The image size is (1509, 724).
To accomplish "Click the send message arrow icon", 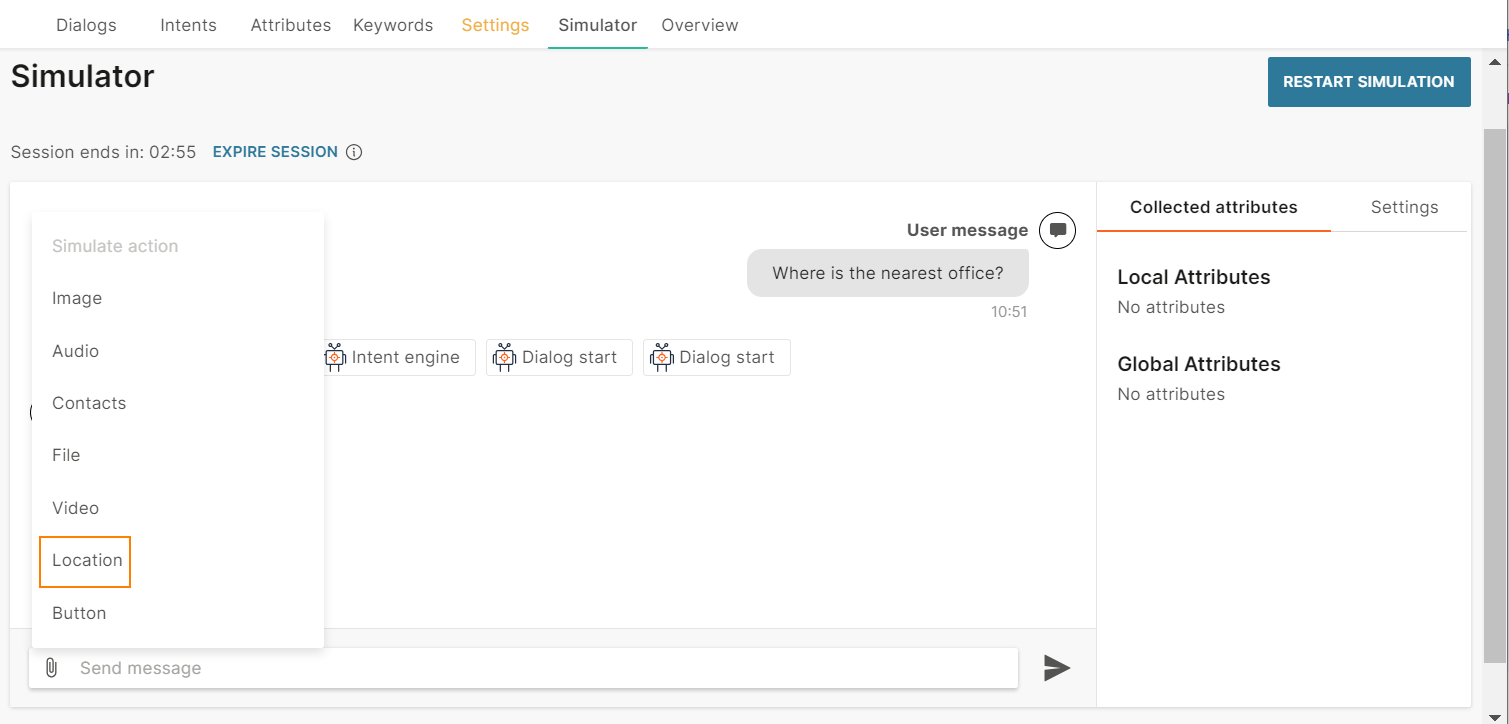I will pos(1057,668).
